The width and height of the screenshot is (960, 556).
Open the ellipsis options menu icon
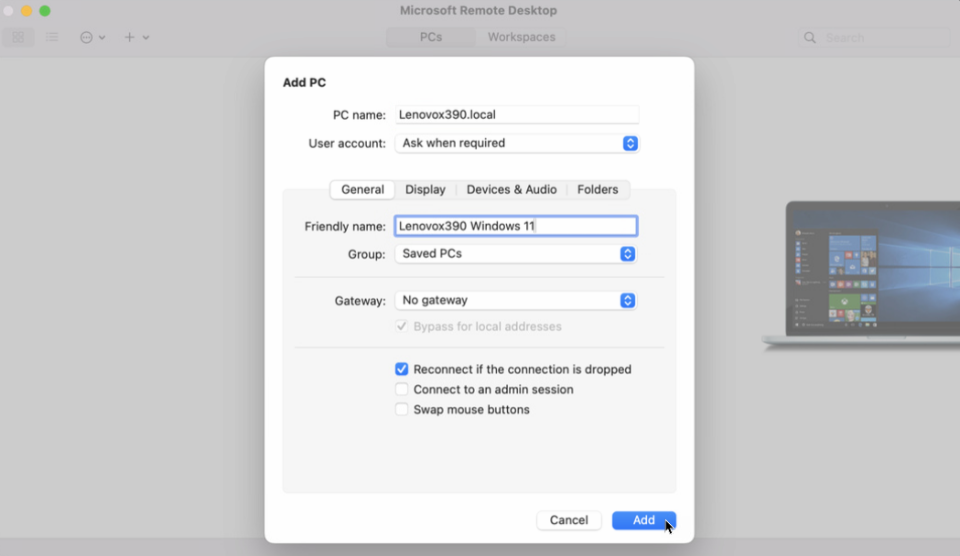[x=86, y=37]
